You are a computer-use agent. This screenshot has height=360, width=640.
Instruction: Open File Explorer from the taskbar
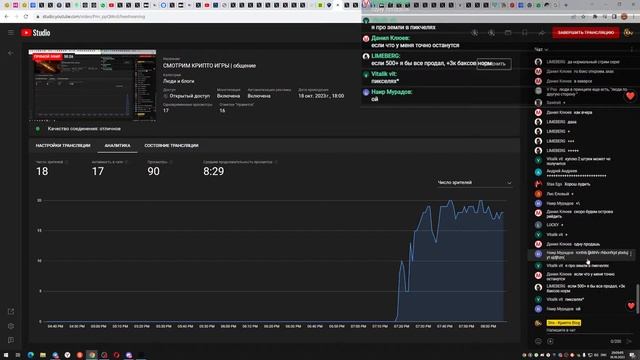[43, 355]
